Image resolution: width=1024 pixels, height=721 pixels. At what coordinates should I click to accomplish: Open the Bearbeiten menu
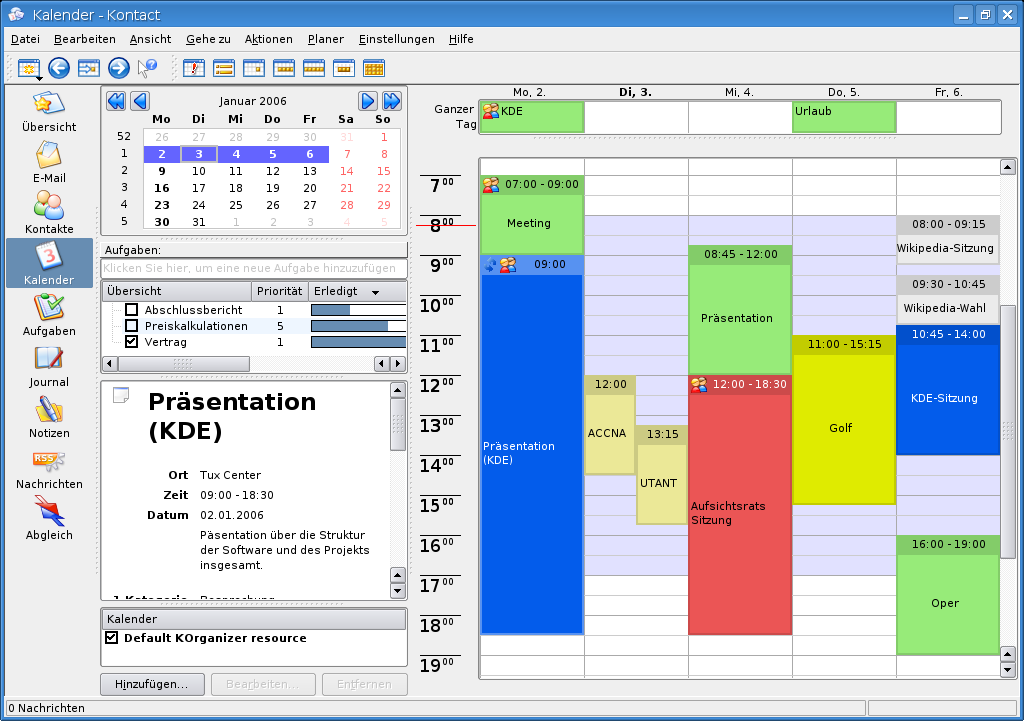click(x=85, y=39)
